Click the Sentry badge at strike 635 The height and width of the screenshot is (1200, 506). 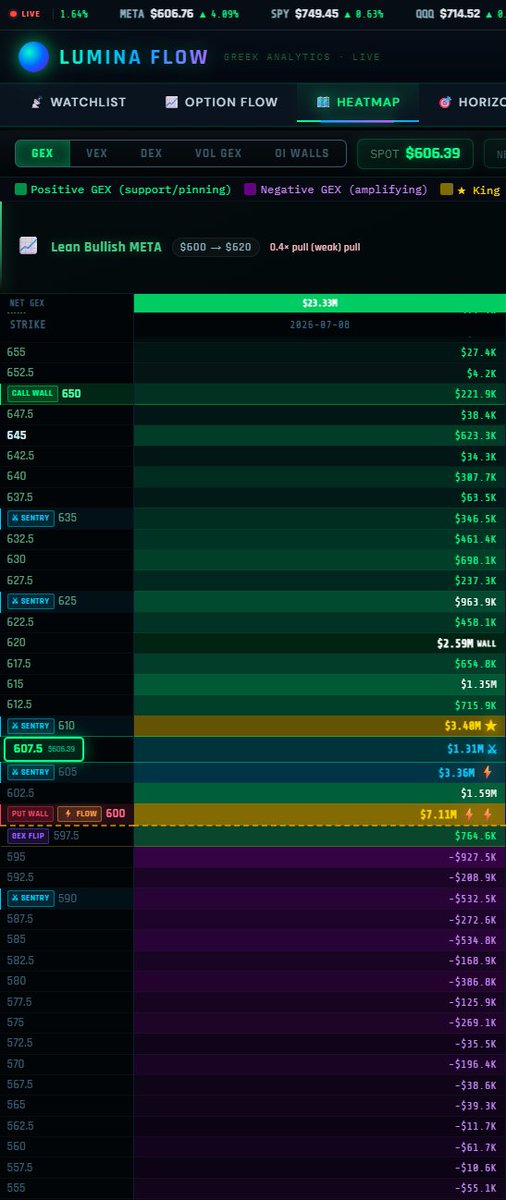click(x=30, y=518)
